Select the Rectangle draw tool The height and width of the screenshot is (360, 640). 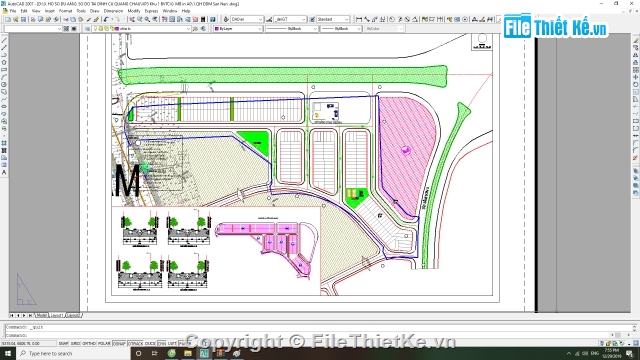tap(4, 70)
